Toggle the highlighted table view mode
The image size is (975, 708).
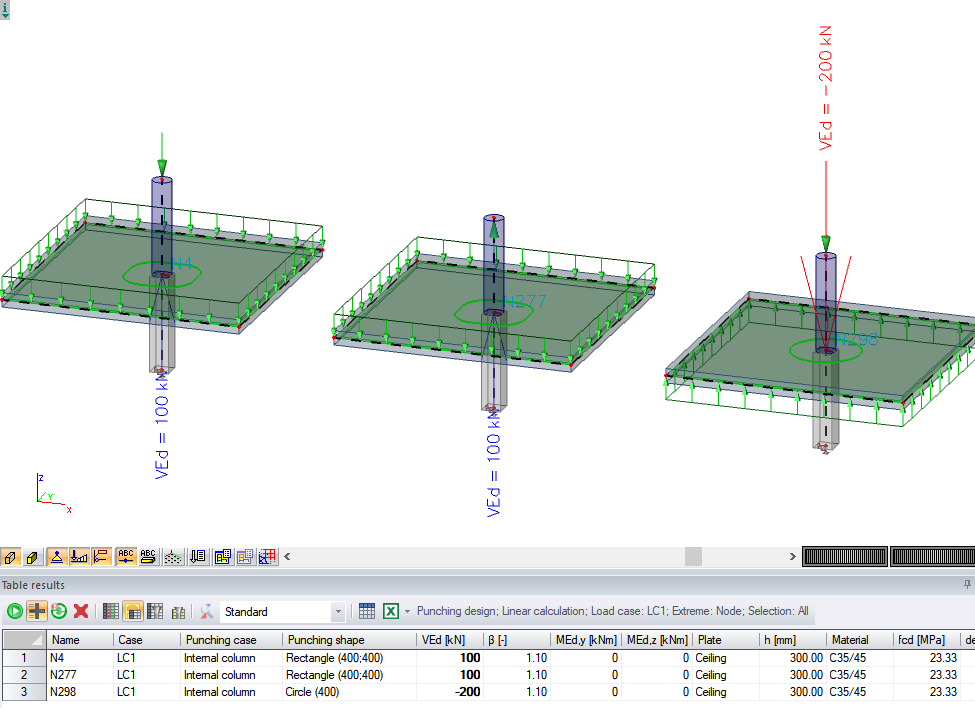[134, 611]
